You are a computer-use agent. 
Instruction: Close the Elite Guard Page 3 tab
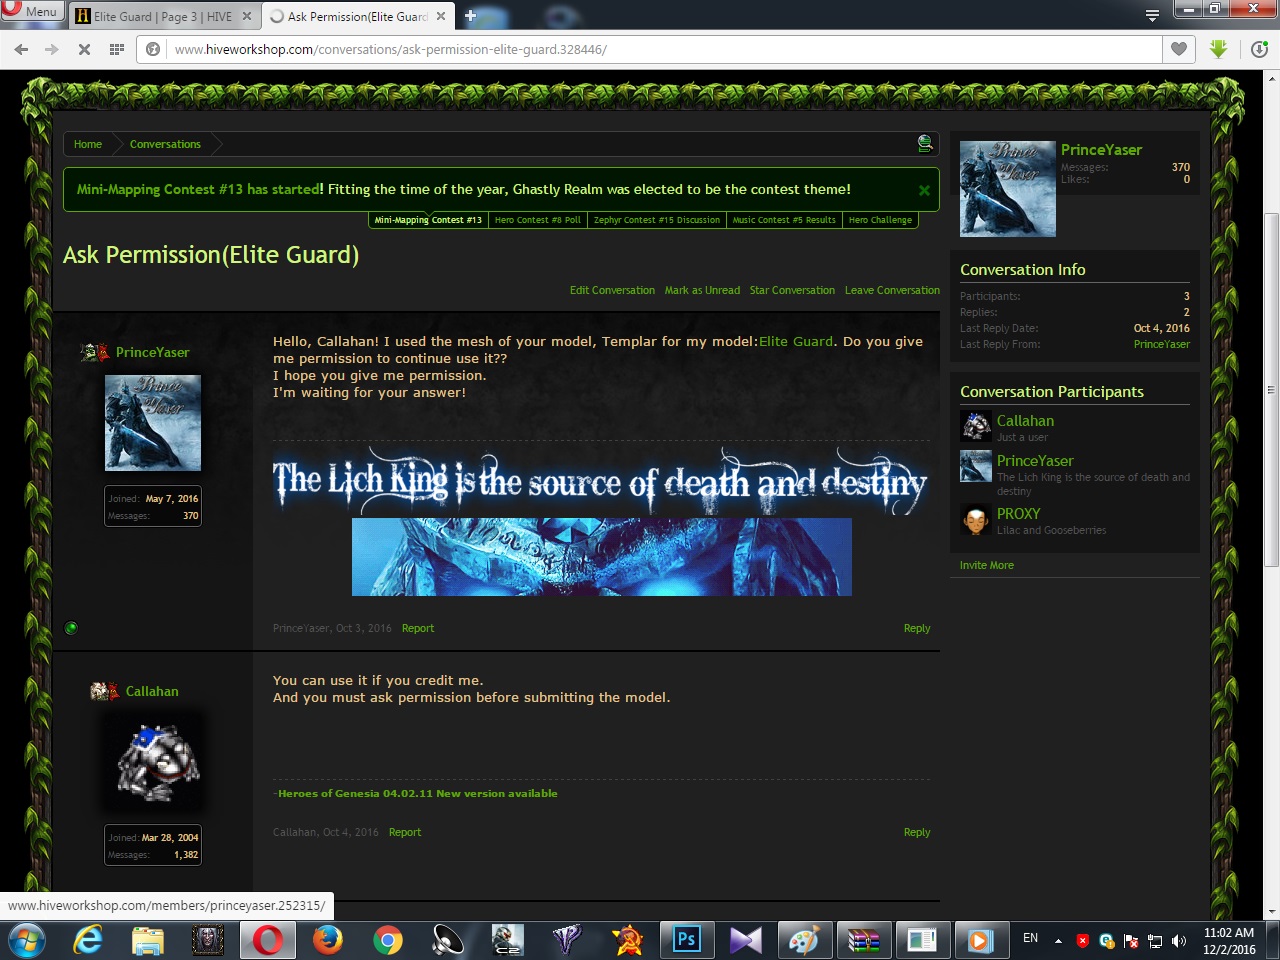tap(247, 16)
